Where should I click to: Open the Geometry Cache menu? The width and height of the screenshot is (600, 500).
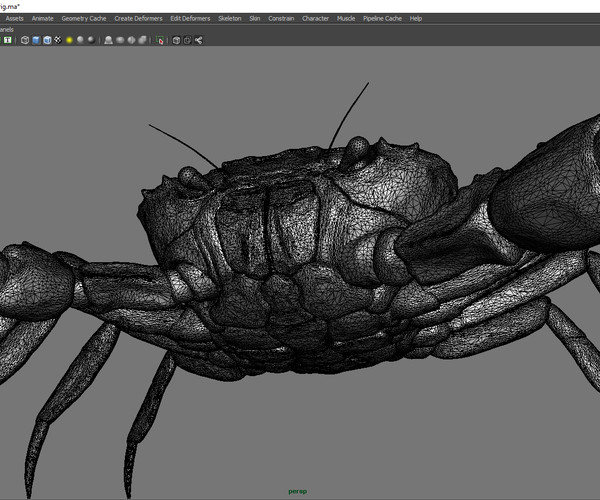[x=84, y=18]
